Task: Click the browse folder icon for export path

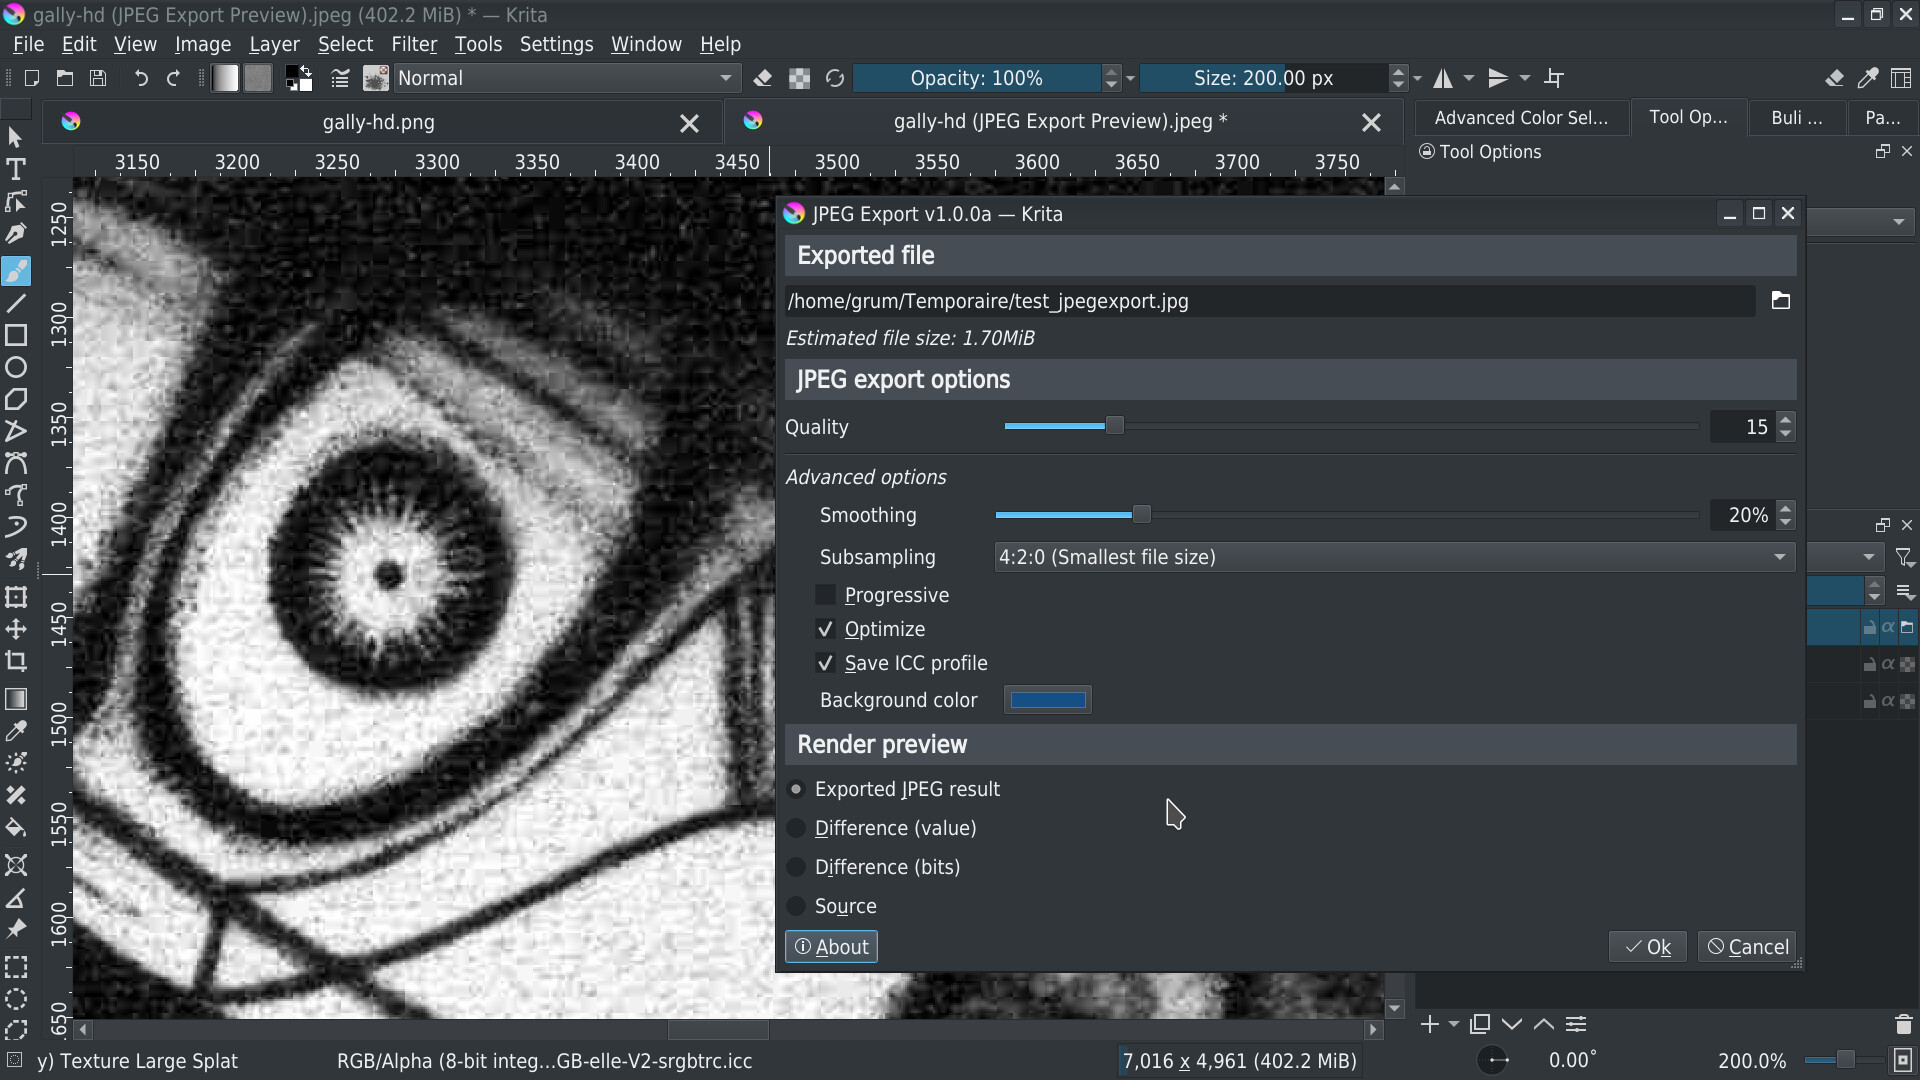Action: coord(1780,301)
